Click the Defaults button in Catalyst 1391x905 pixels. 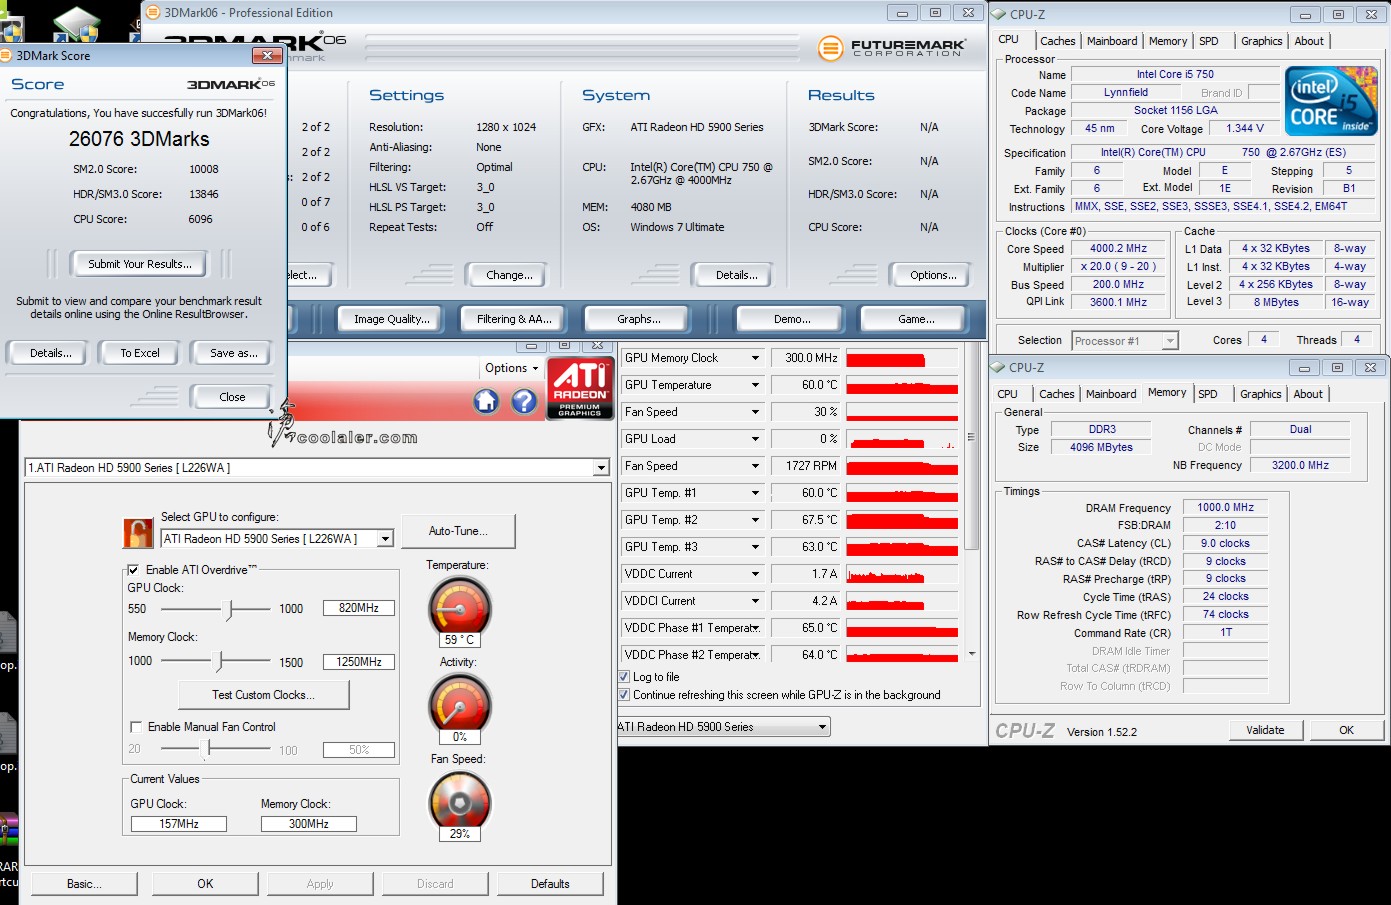pos(550,884)
